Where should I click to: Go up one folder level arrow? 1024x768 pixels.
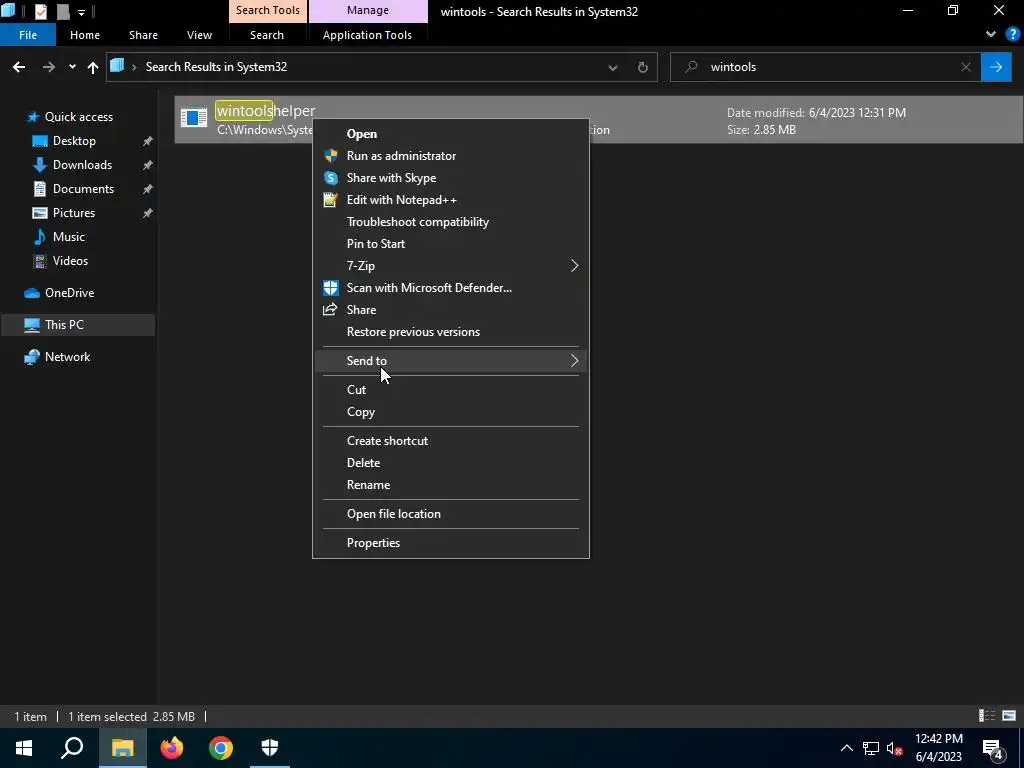(93, 67)
